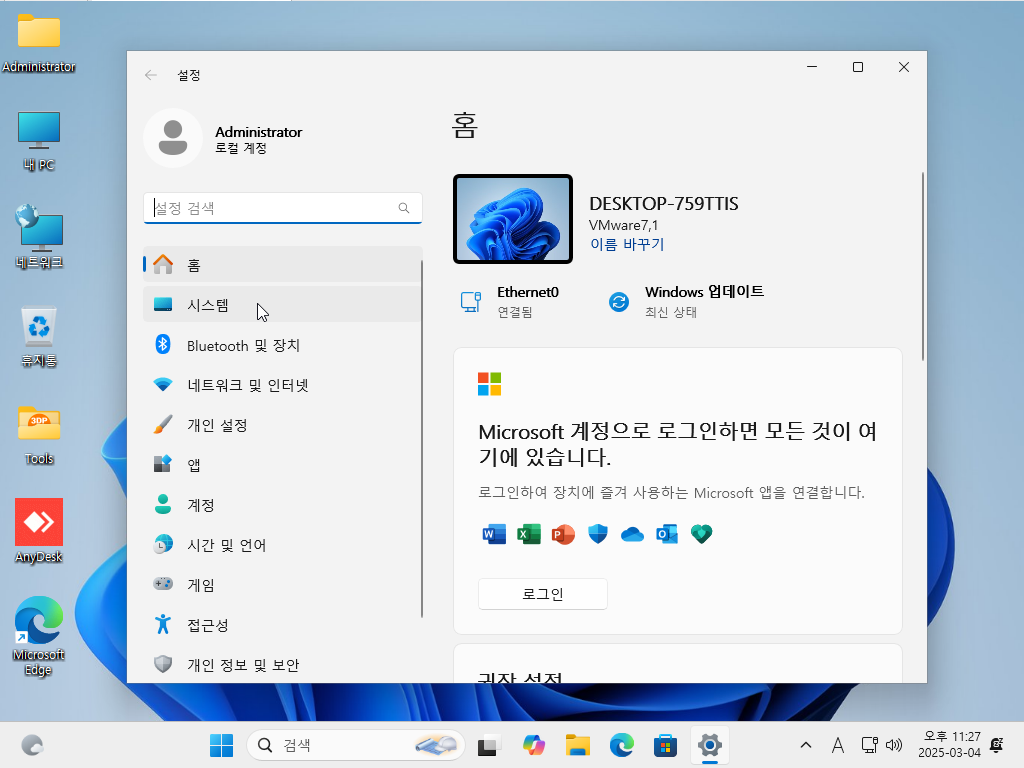Open Microsoft Store from the taskbar
The height and width of the screenshot is (768, 1024).
(x=665, y=745)
